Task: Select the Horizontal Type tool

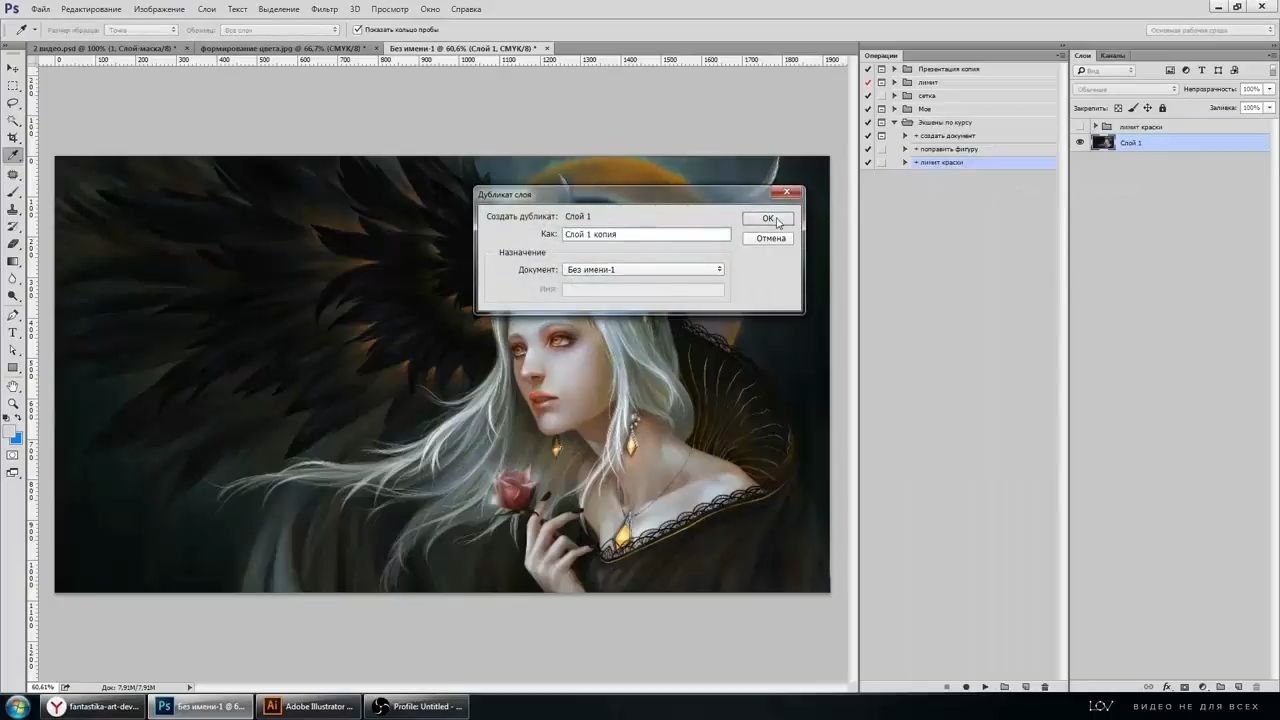Action: tap(13, 333)
